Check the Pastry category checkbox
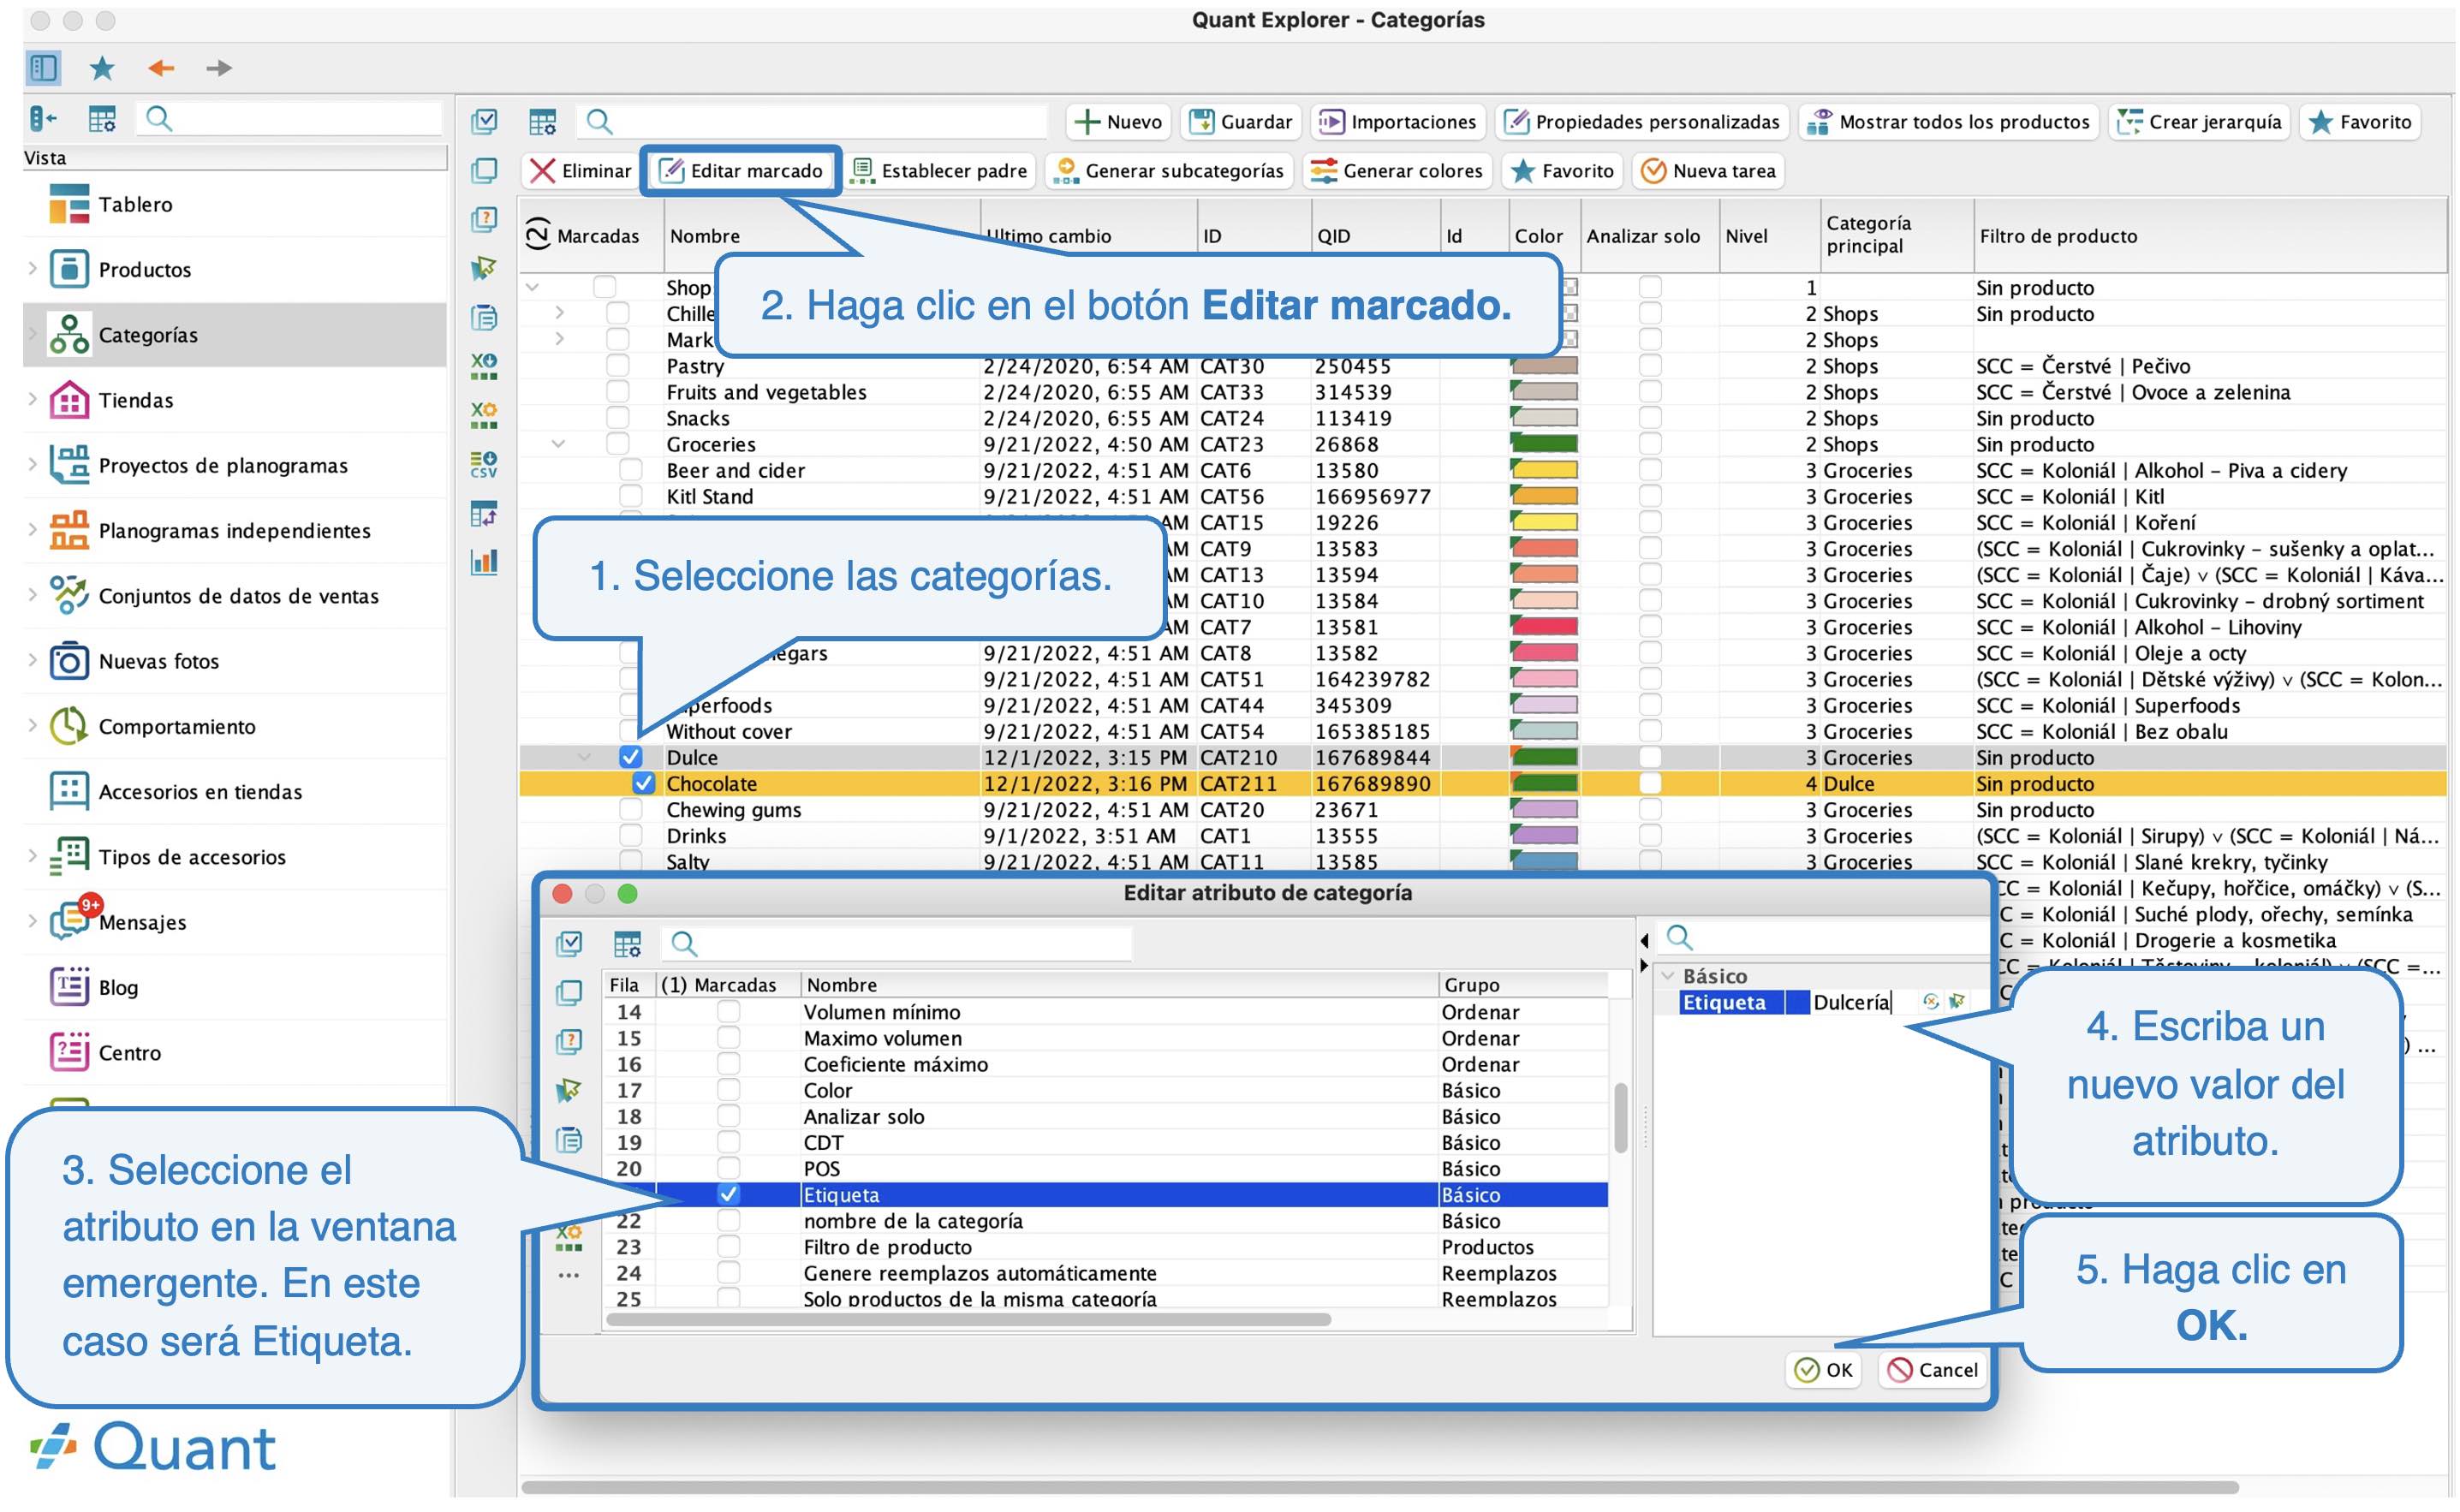The width and height of the screenshot is (2460, 1512). tap(618, 366)
